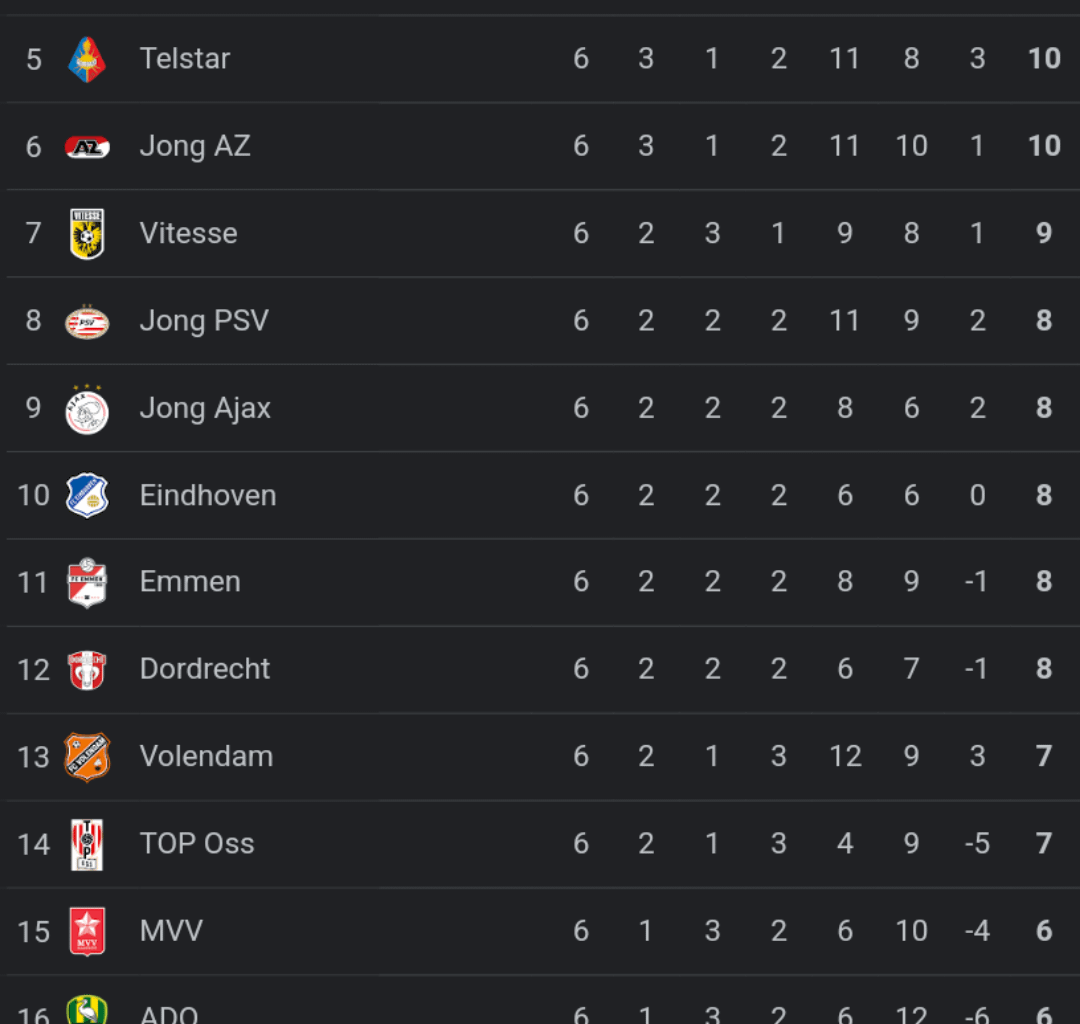This screenshot has height=1024, width=1080.
Task: Select the Emmen club badge
Action: tap(87, 583)
